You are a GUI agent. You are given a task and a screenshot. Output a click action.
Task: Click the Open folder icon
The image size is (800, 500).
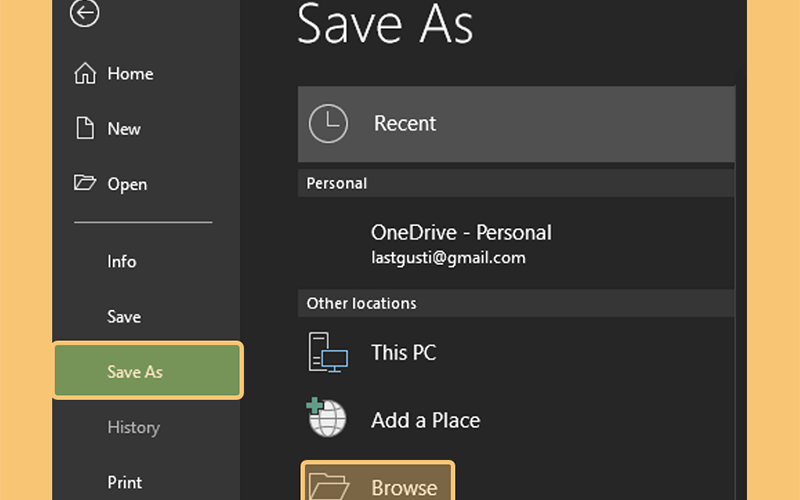[x=85, y=183]
